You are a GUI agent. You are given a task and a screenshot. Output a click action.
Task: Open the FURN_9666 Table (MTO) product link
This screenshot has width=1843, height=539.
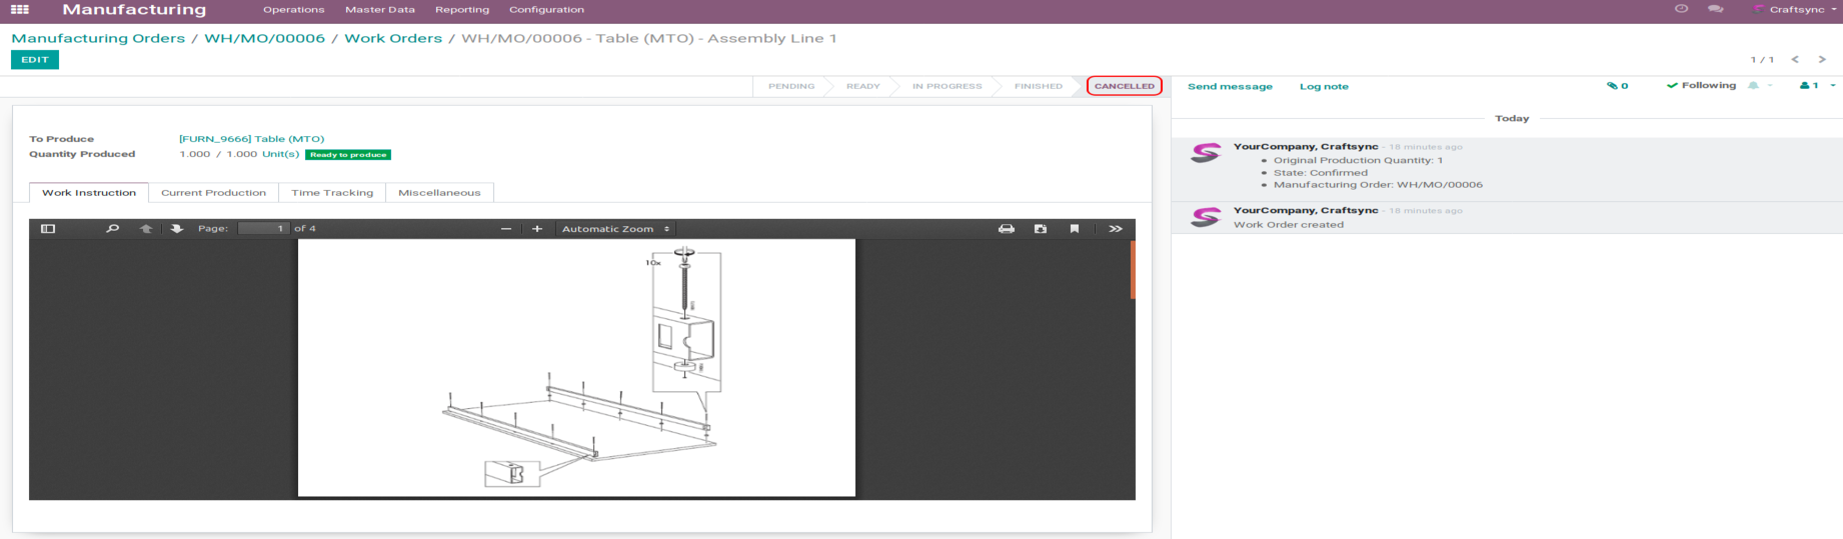coord(251,139)
